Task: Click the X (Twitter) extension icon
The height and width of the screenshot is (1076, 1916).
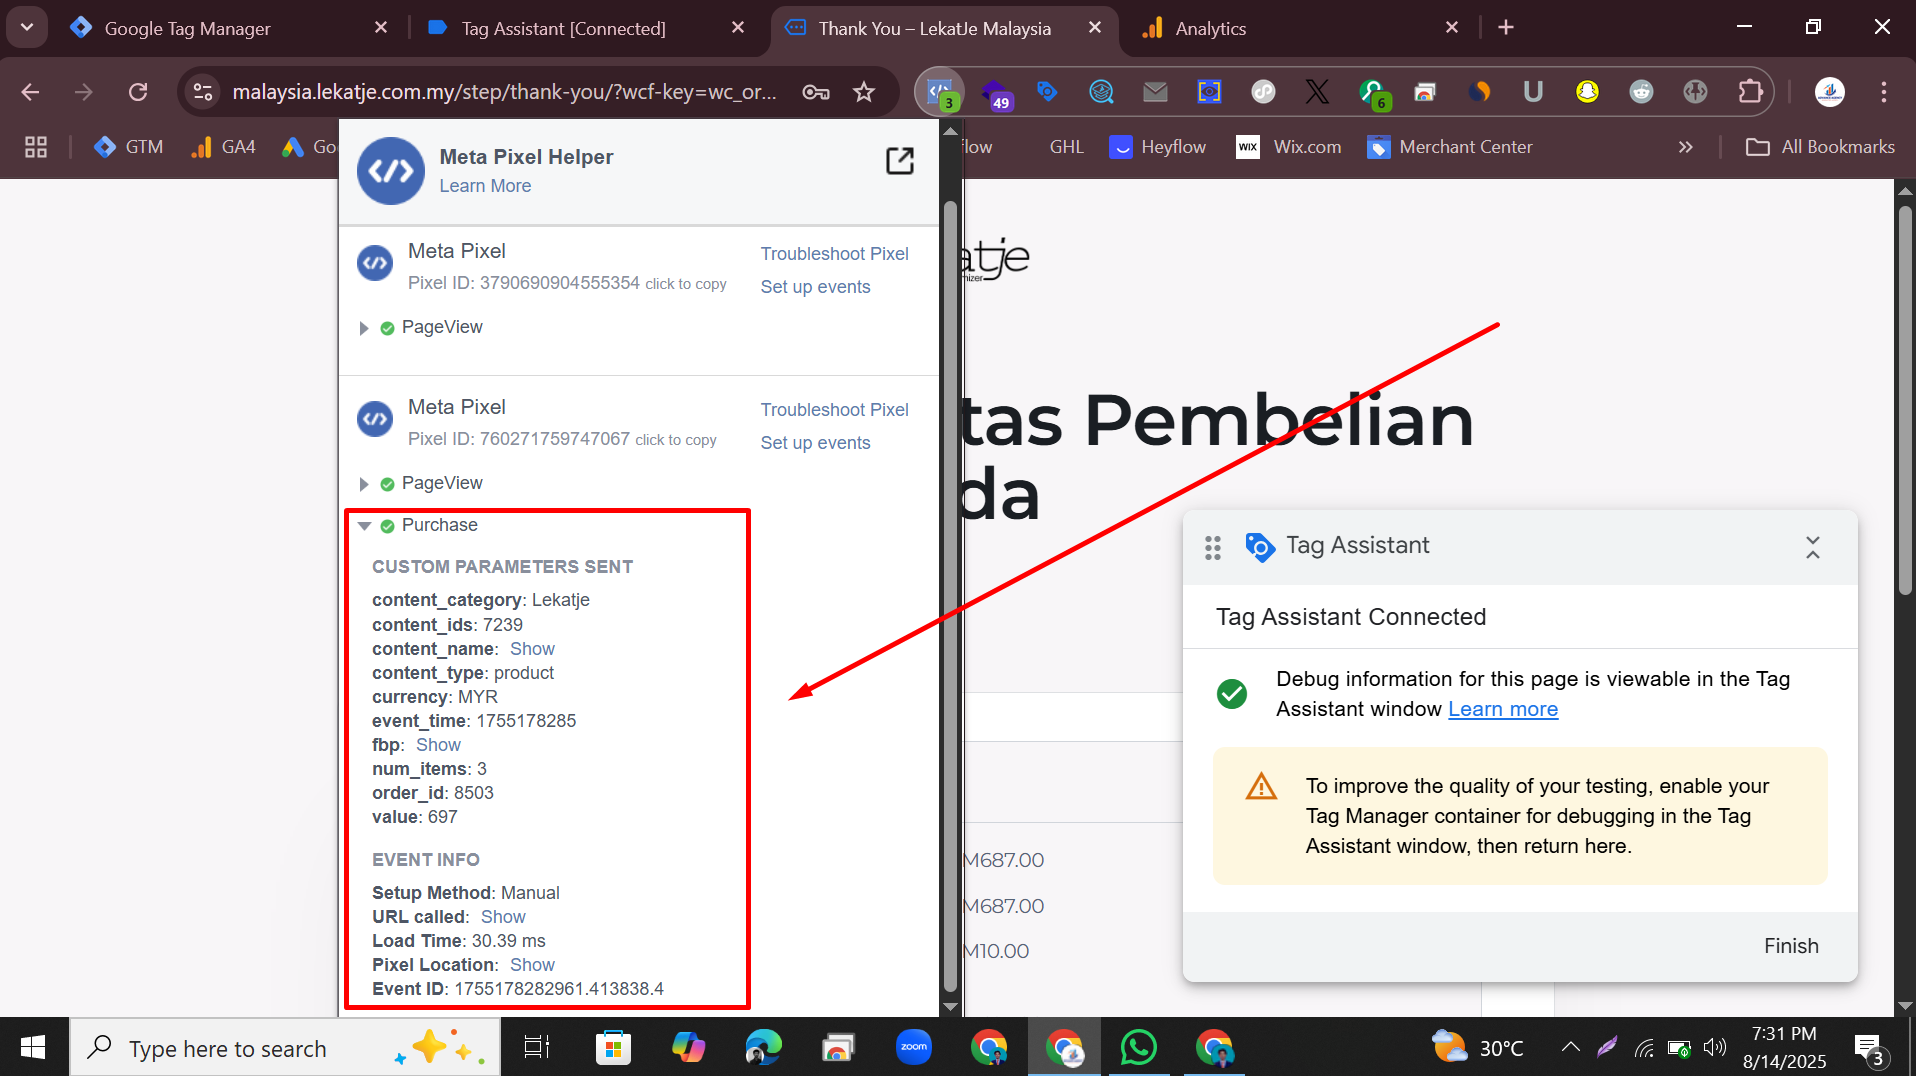Action: tap(1317, 91)
